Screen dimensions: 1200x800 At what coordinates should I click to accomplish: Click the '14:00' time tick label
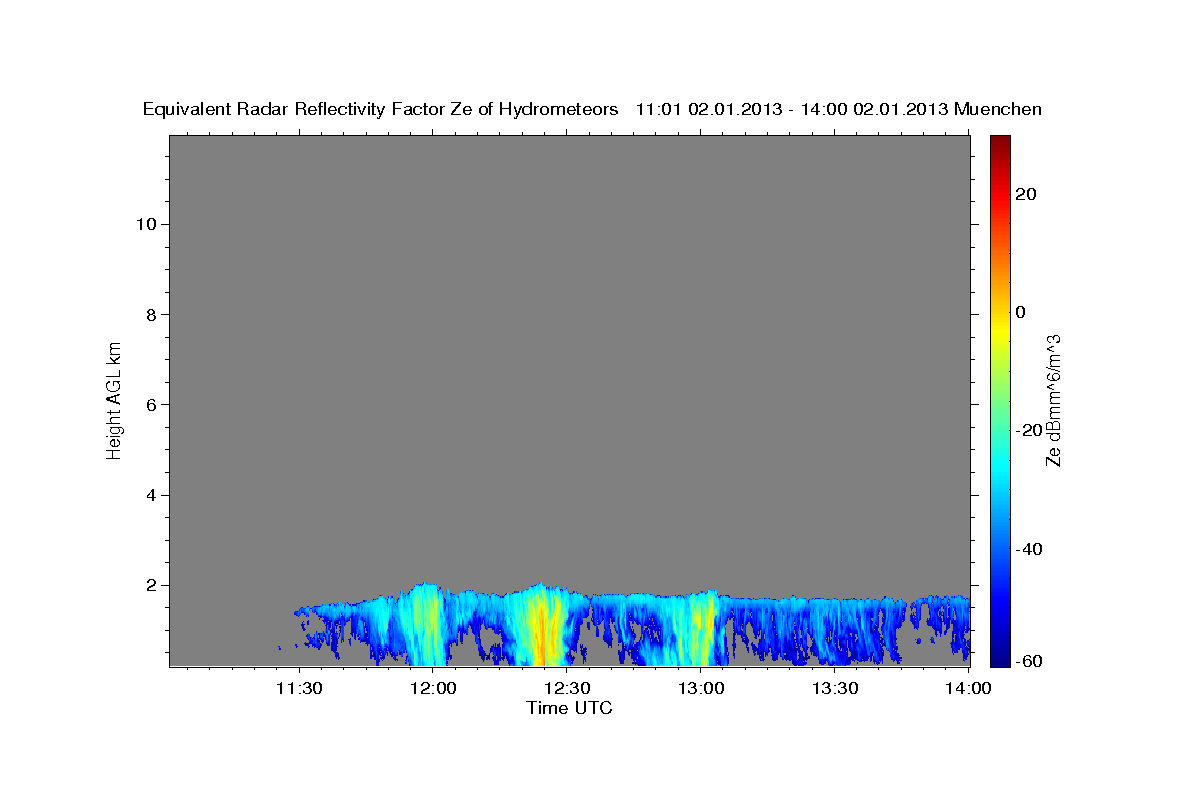click(969, 688)
